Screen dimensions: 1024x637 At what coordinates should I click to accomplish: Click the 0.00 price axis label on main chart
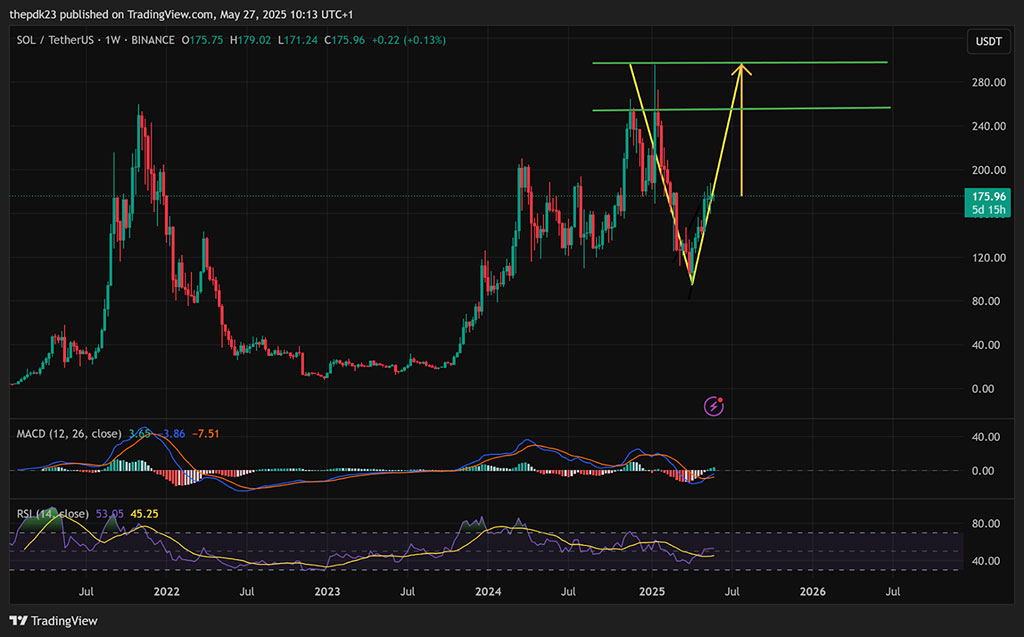coord(983,389)
